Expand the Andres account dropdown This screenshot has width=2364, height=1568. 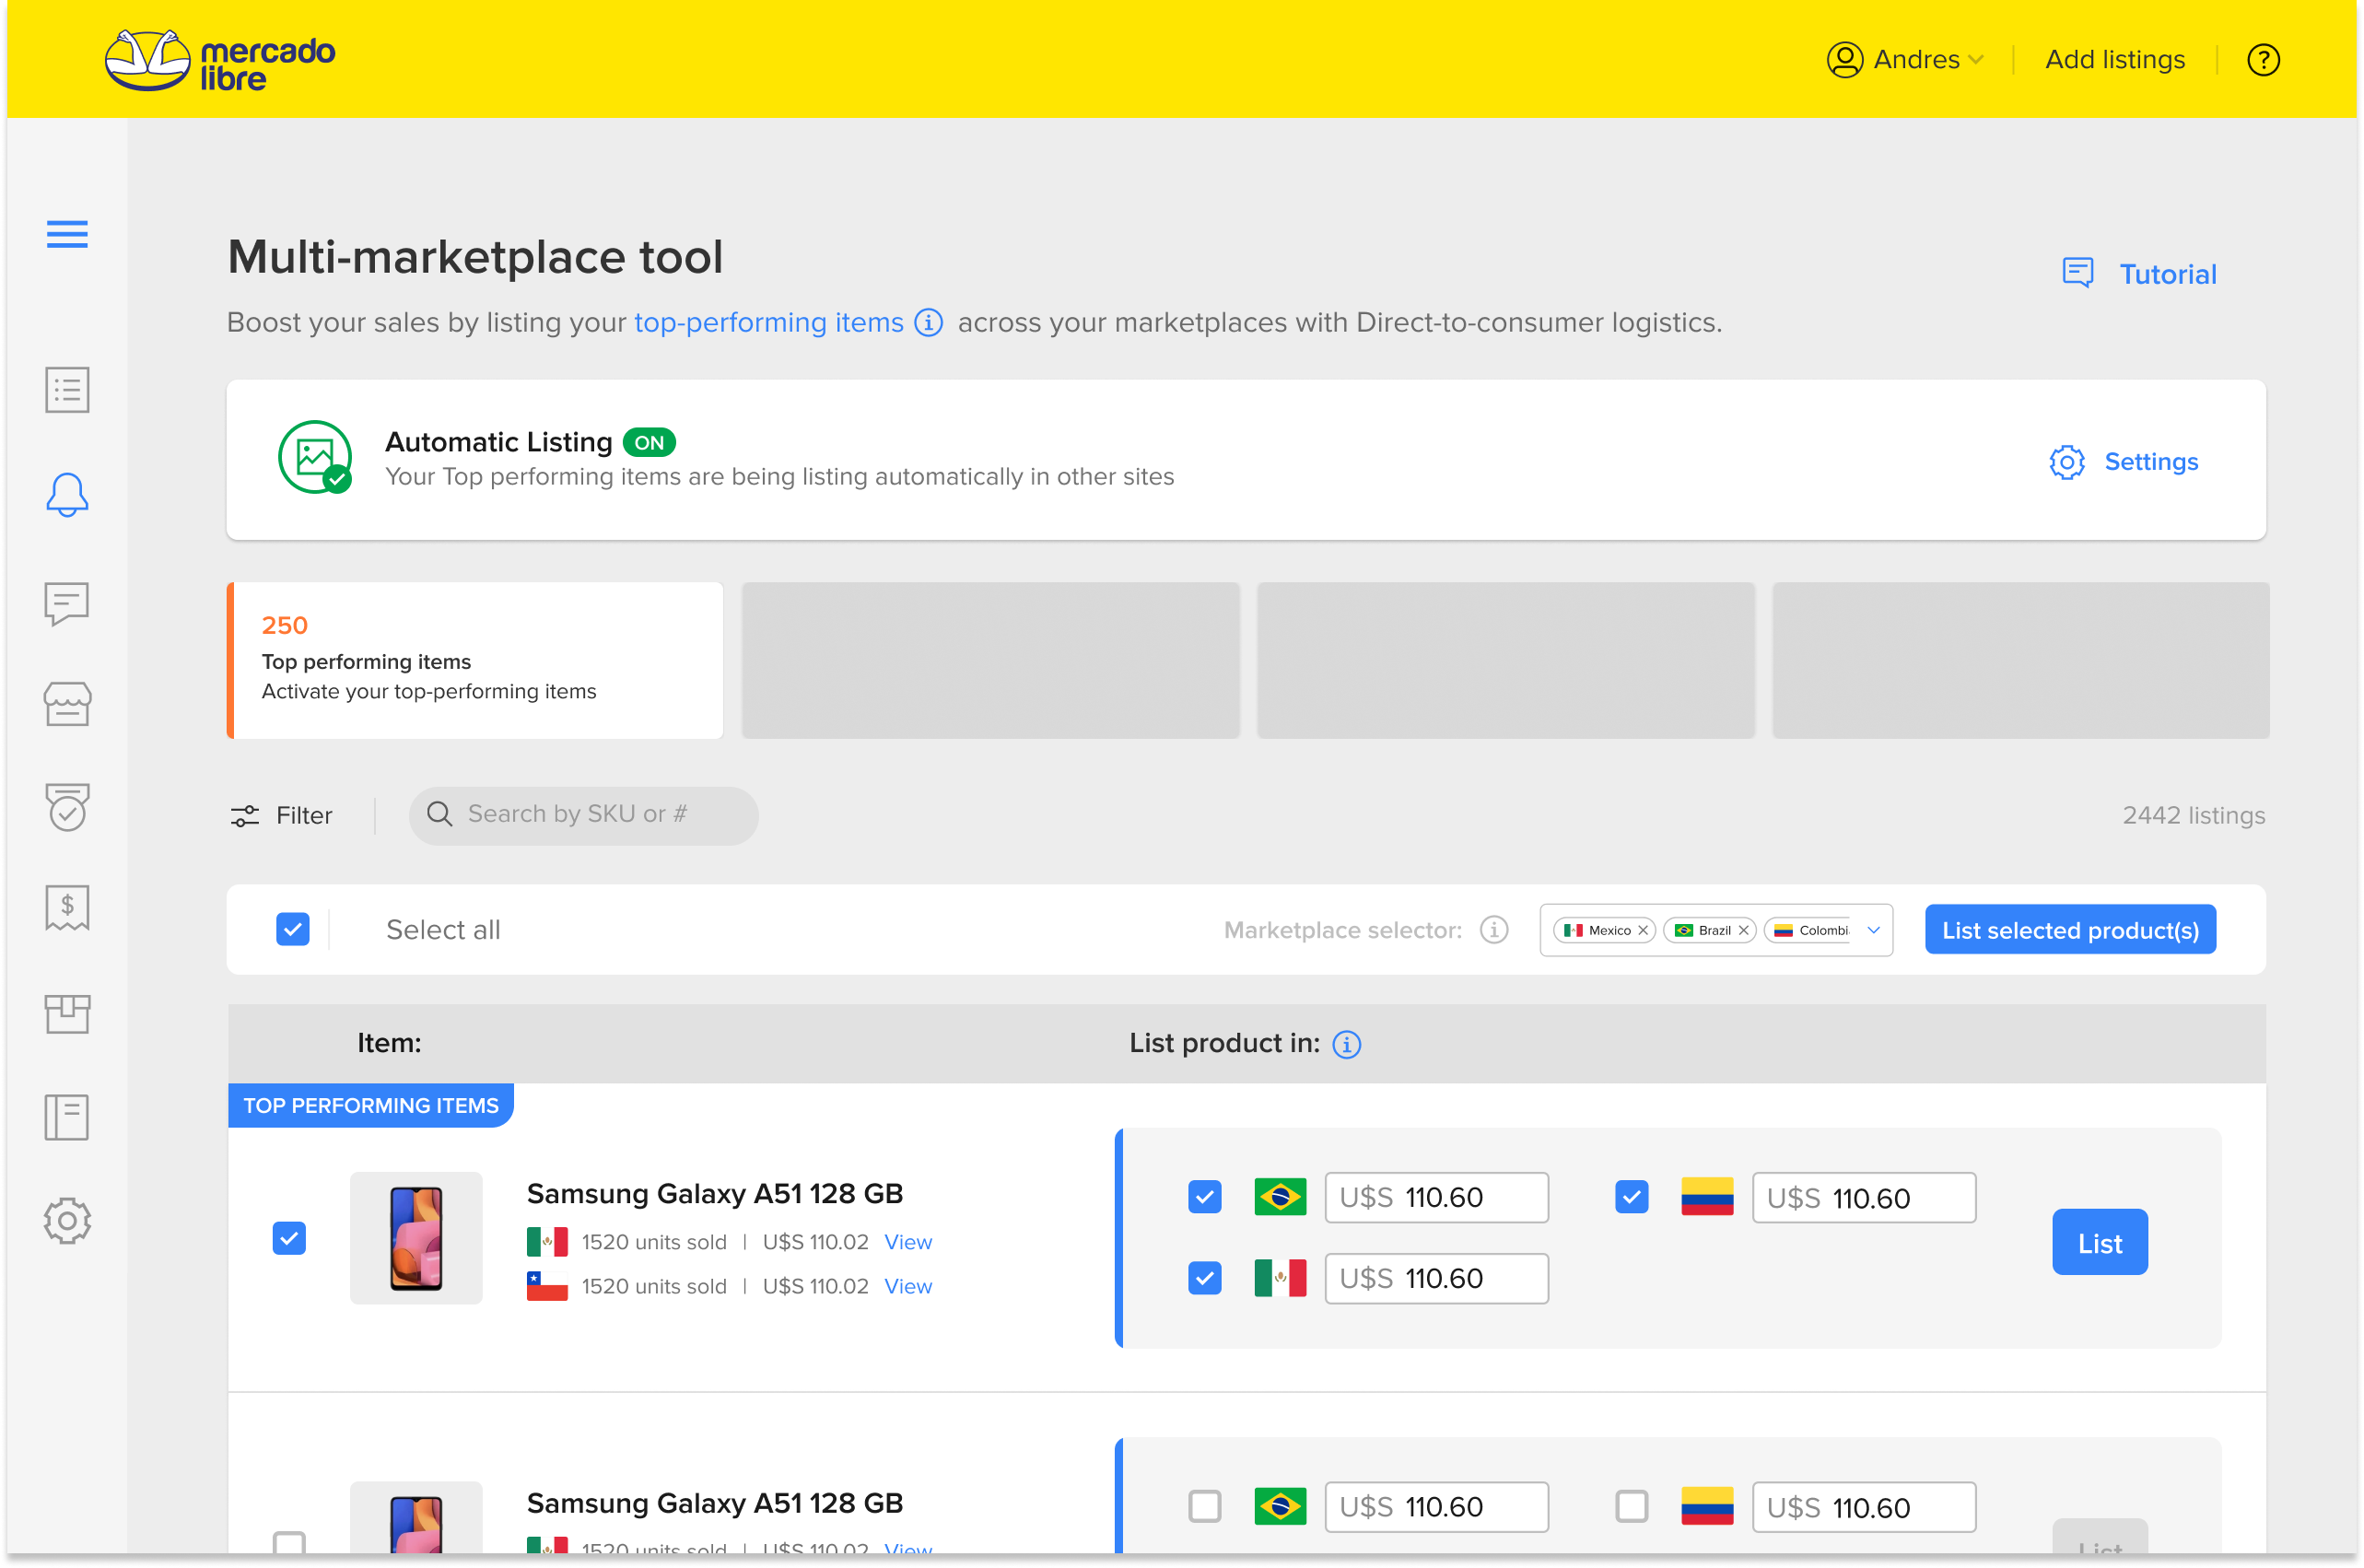tap(1976, 60)
